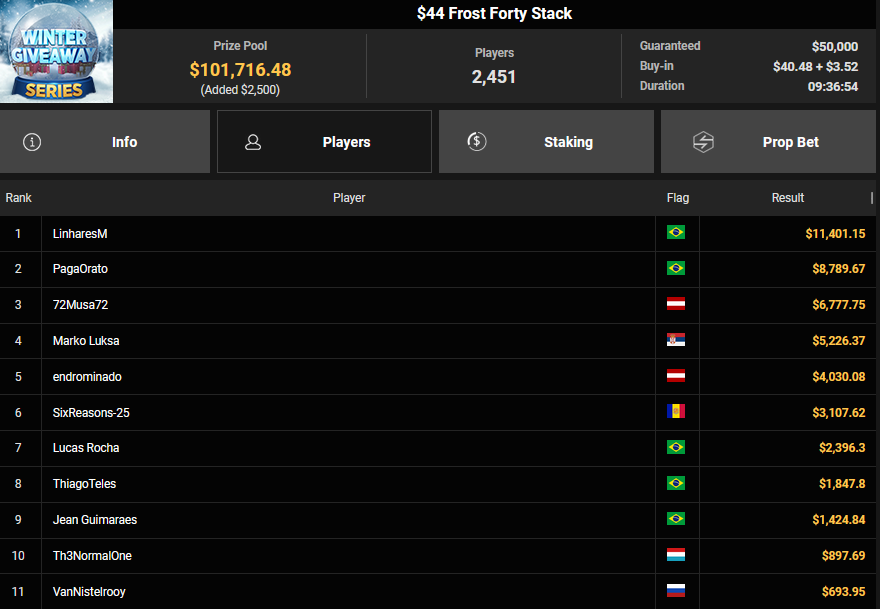This screenshot has height=609, width=880.
Task: Select player PagaOrato in the list
Action: 81,269
